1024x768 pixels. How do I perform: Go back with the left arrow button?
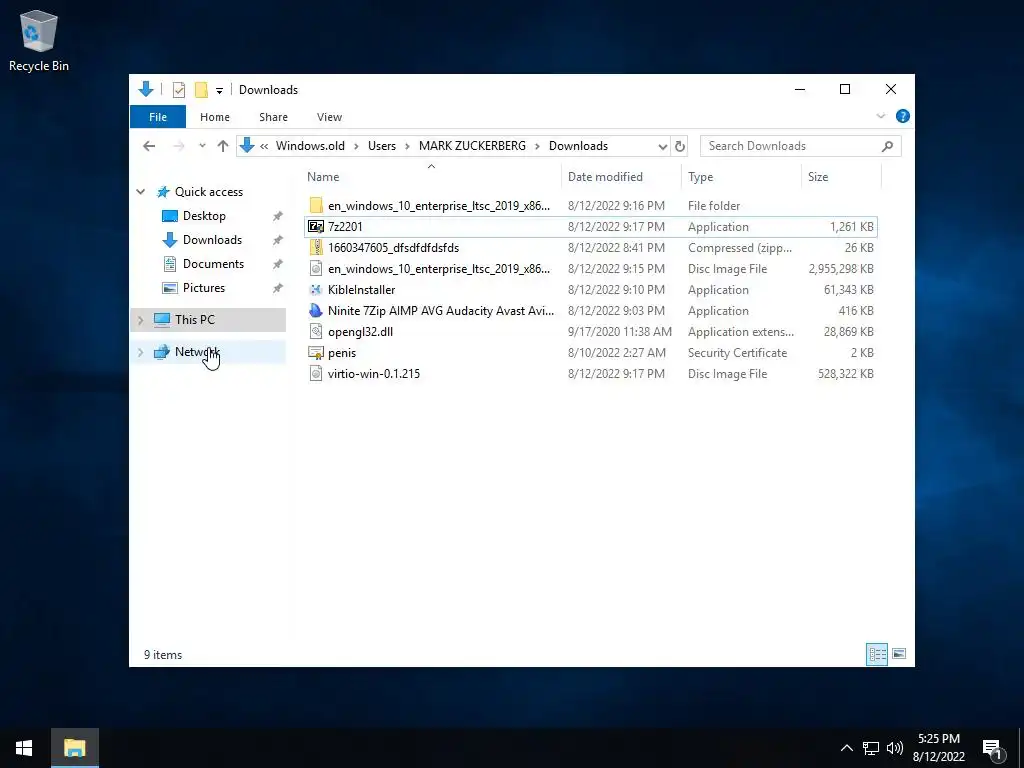[x=149, y=146]
